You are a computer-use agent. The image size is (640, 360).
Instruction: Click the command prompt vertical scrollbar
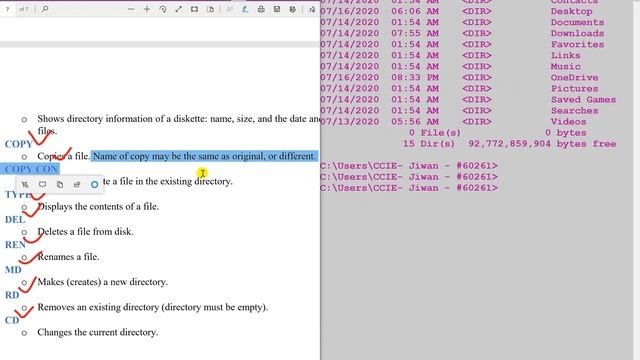click(636, 180)
